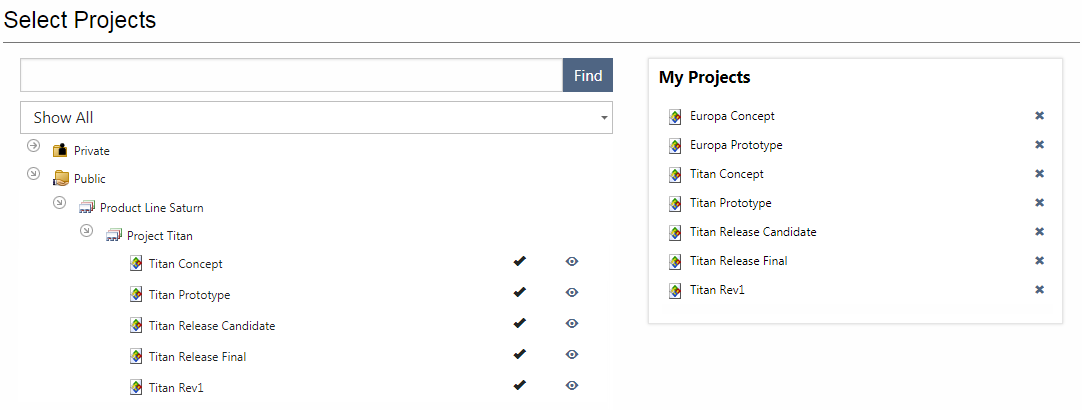Click the Titan Release Final tree icon
This screenshot has width=1082, height=410.
136,356
